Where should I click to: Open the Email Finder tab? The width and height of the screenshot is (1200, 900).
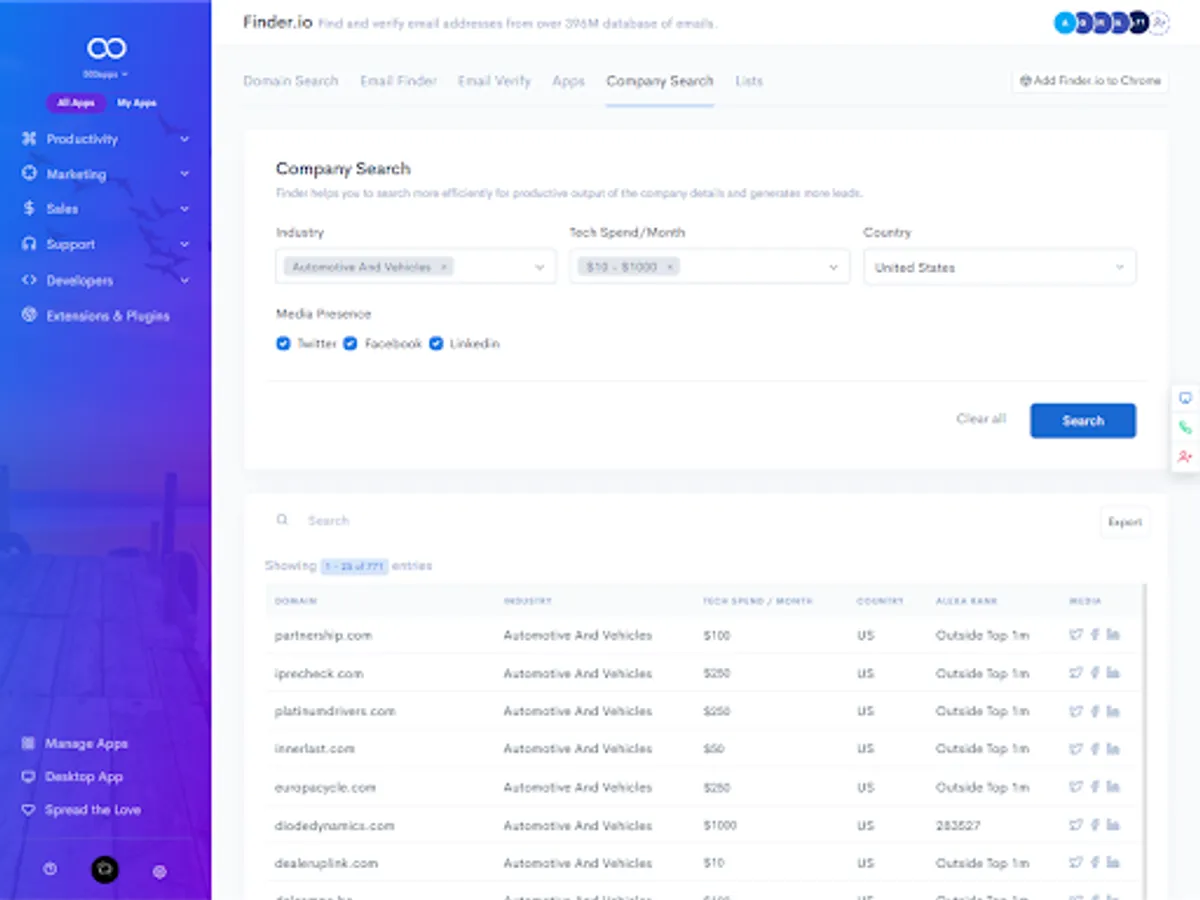click(x=398, y=81)
